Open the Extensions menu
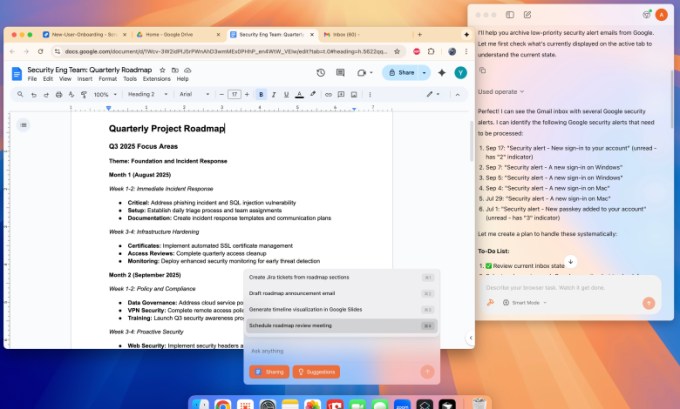 157,79
